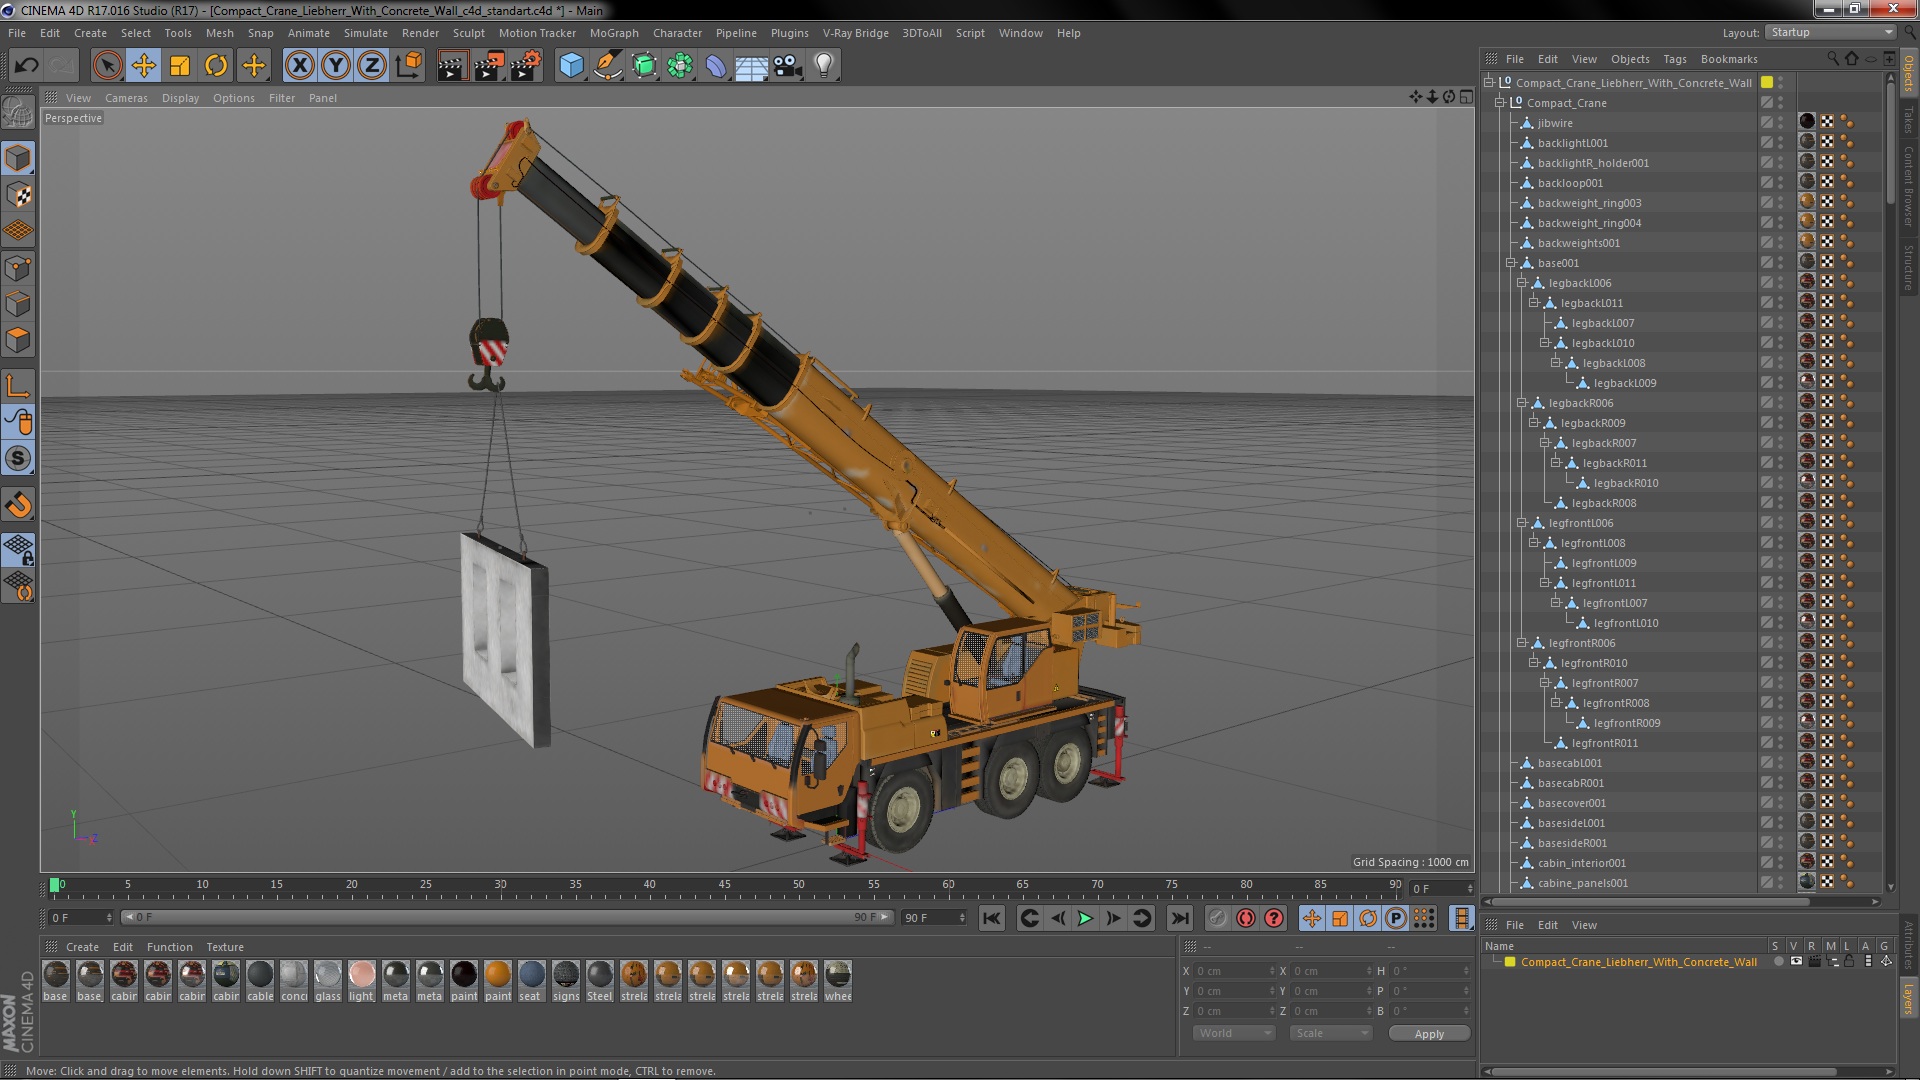Toggle X axis lock icon

coord(299,66)
